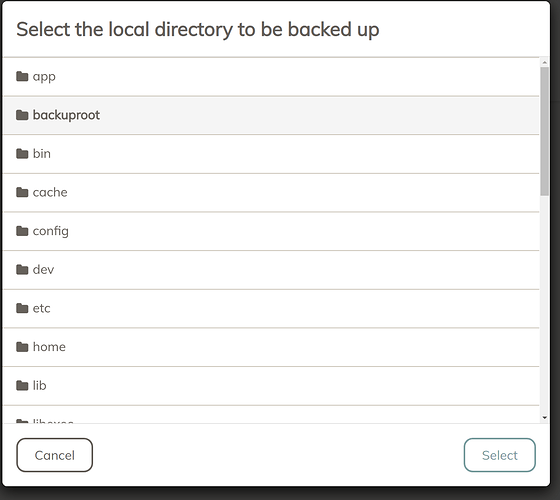Choose the etc directory label
Screen dimensions: 560x500
click(x=41, y=308)
